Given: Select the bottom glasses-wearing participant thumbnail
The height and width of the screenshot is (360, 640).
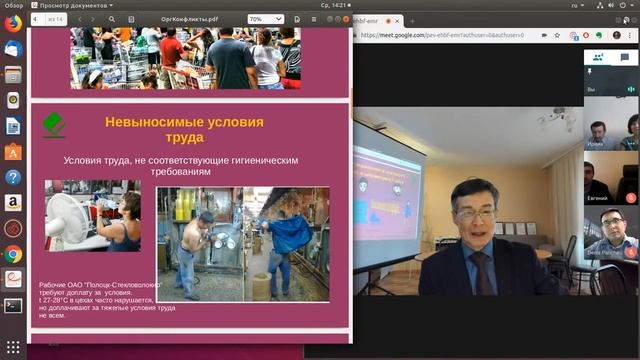Looking at the screenshot, I should click(x=611, y=232).
